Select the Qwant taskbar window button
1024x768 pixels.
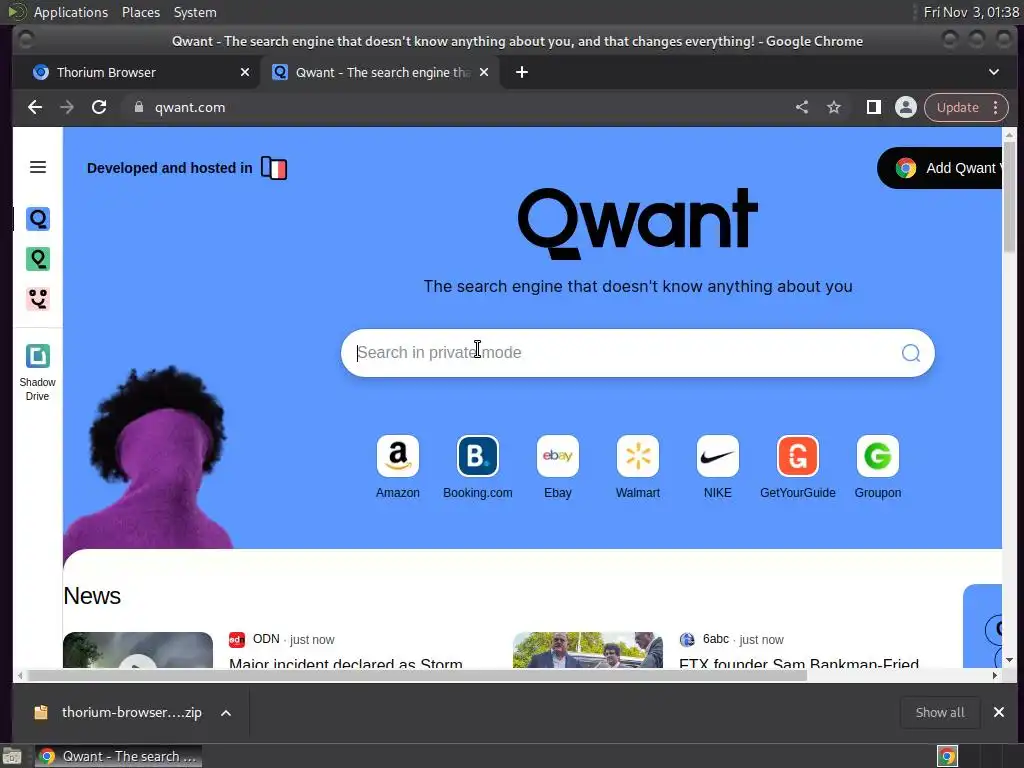(x=118, y=756)
